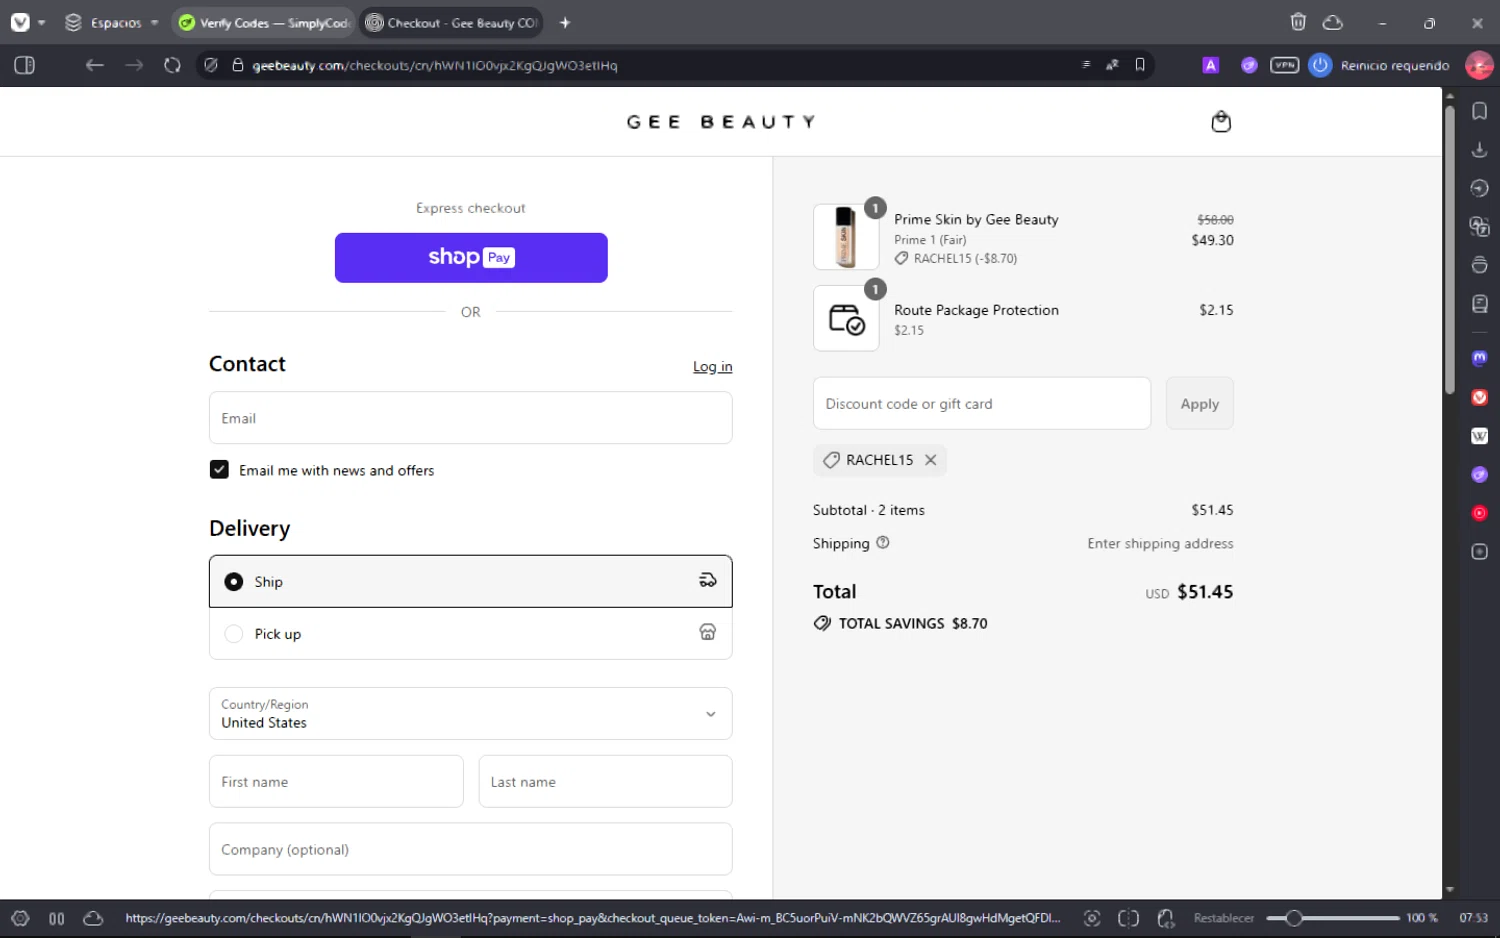Open the shopping bag cart icon
This screenshot has height=938, width=1500.
coord(1221,122)
